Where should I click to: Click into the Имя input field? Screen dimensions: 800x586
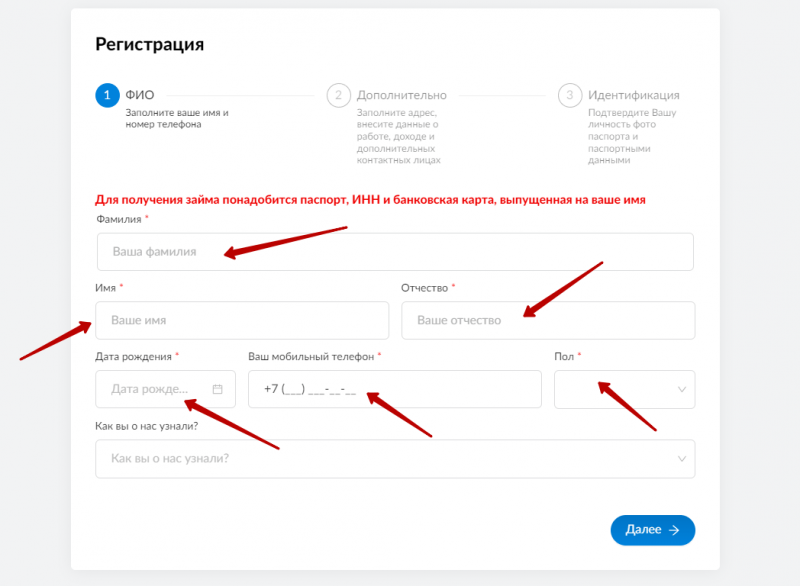242,321
